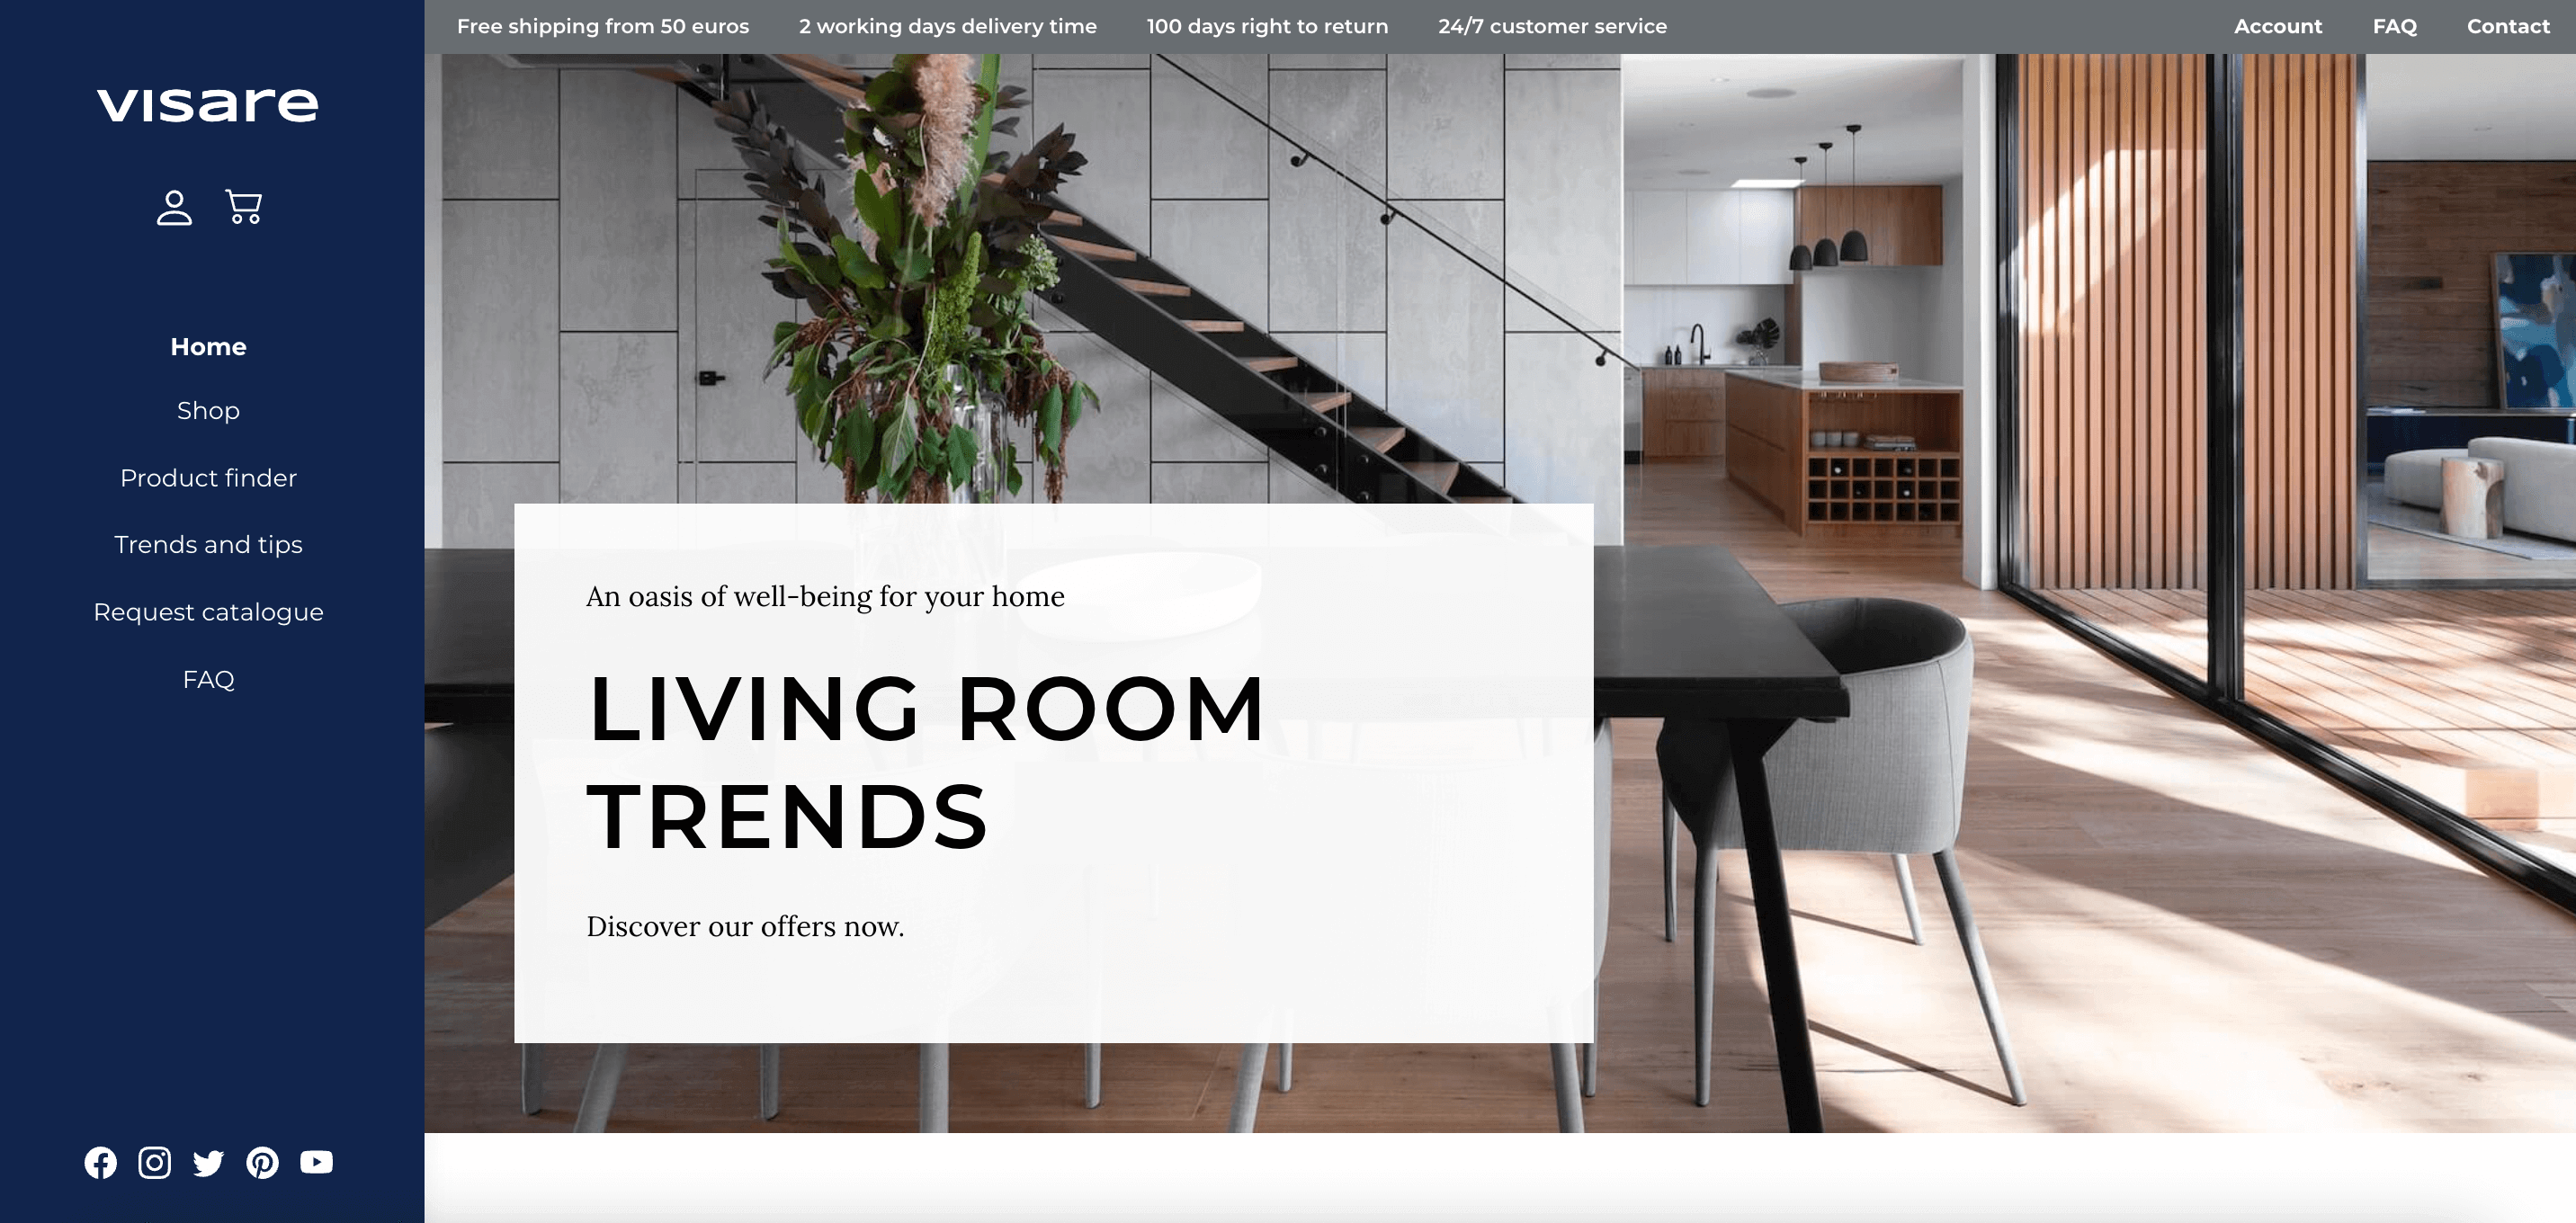Open the Instagram profile link
This screenshot has width=2576, height=1223.
pyautogui.click(x=155, y=1162)
